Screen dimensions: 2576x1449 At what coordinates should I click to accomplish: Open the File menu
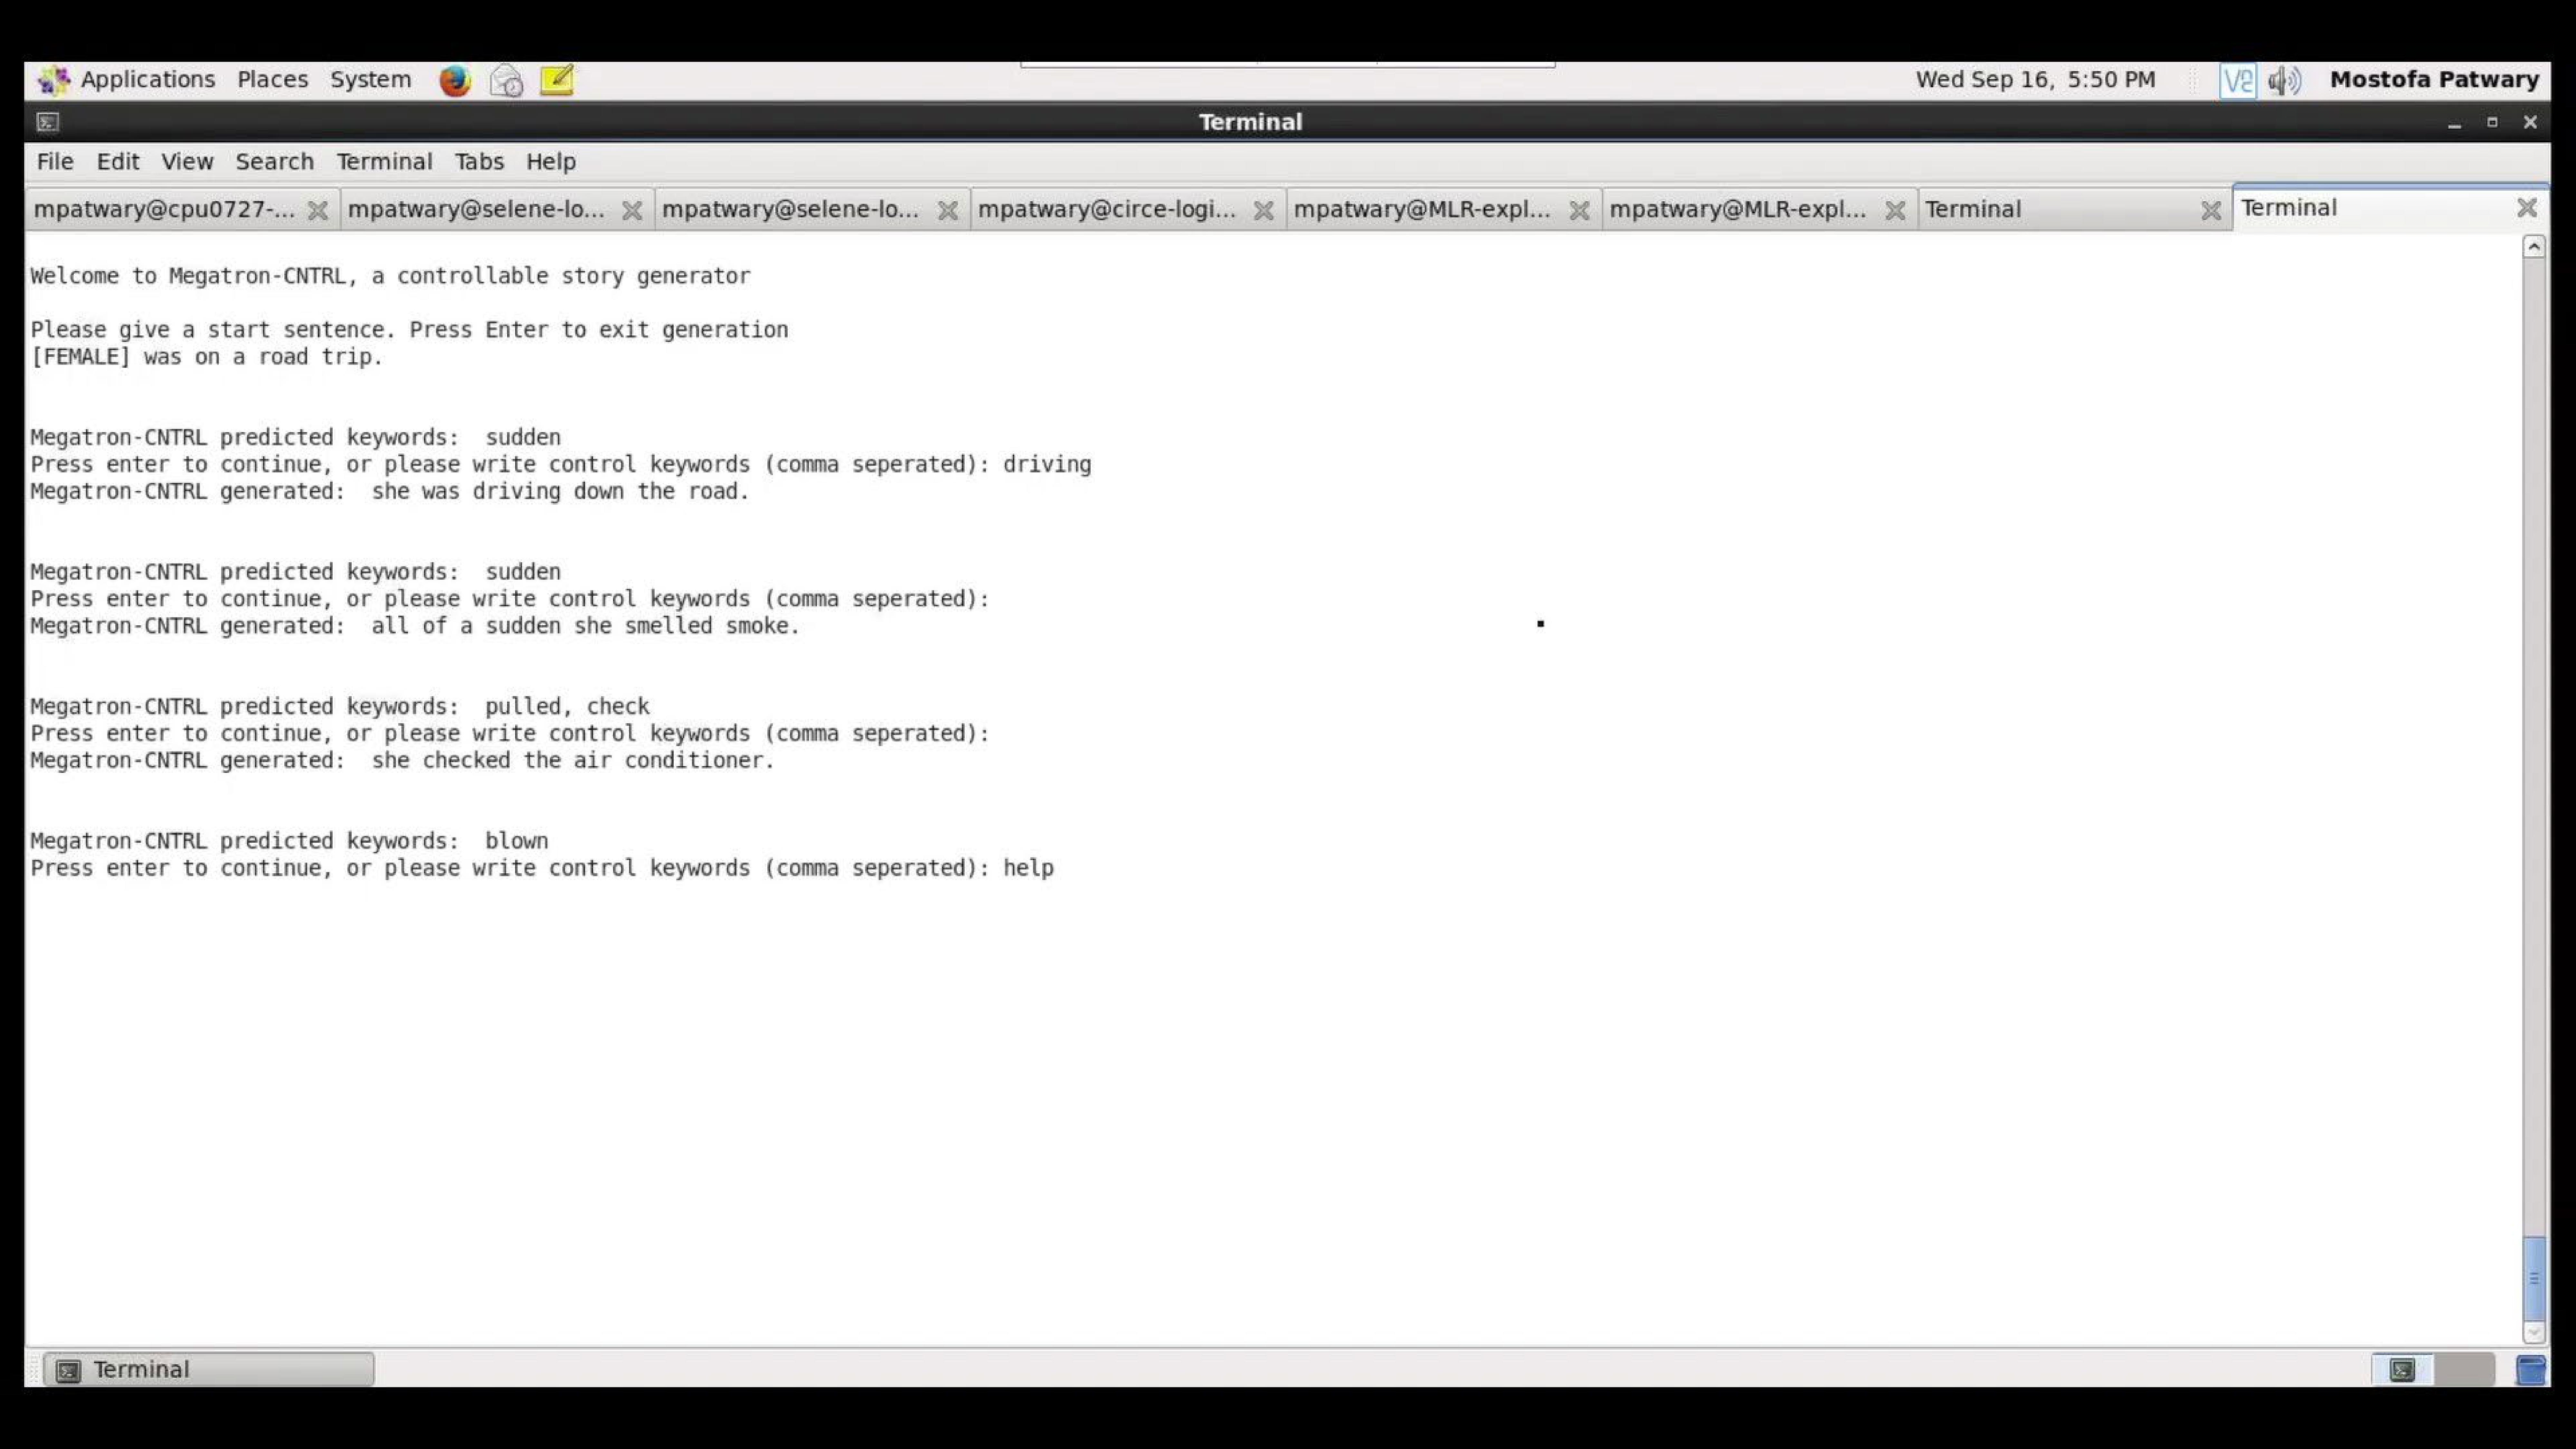click(x=55, y=162)
